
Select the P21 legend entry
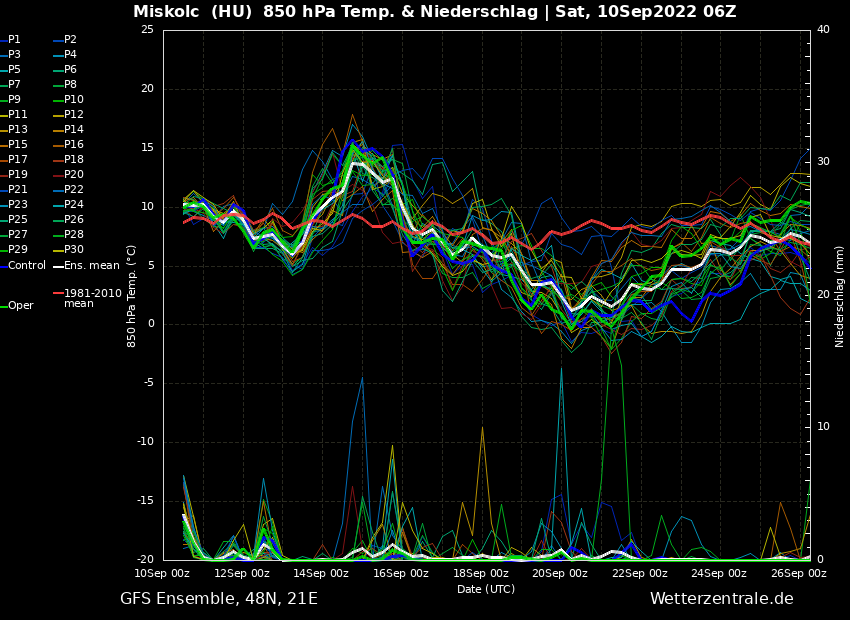(17, 190)
